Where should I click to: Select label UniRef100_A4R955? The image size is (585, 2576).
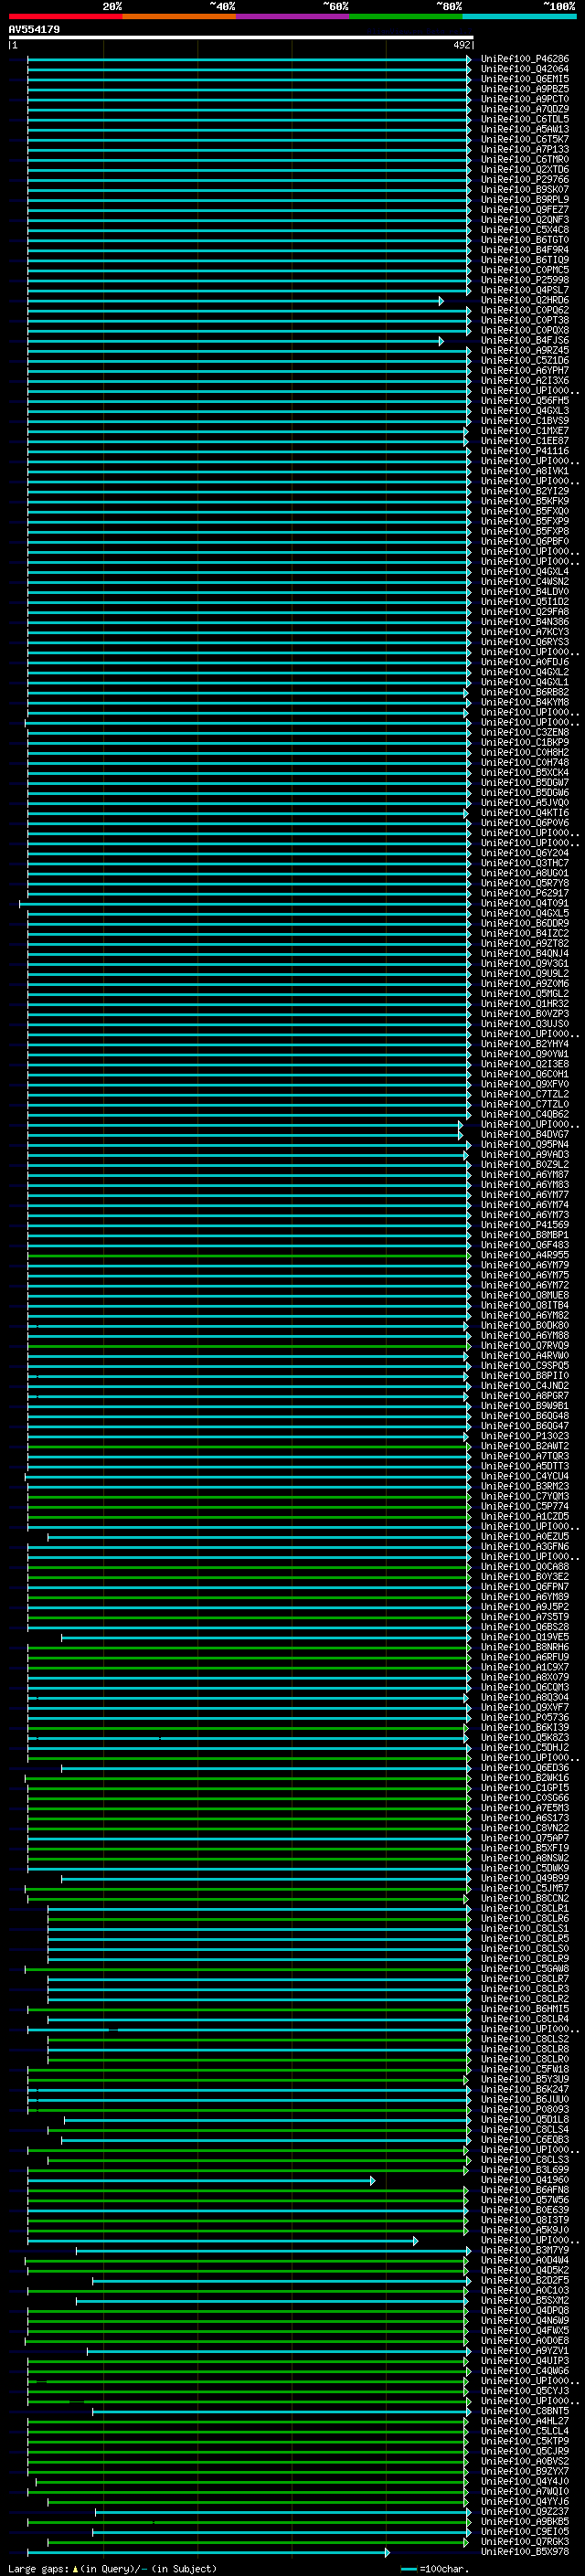524,1255
